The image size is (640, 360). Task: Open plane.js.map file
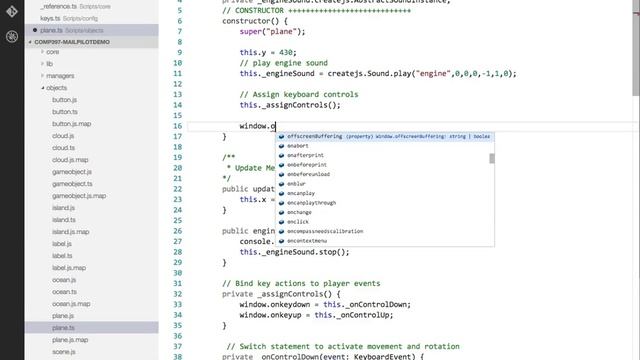point(70,340)
